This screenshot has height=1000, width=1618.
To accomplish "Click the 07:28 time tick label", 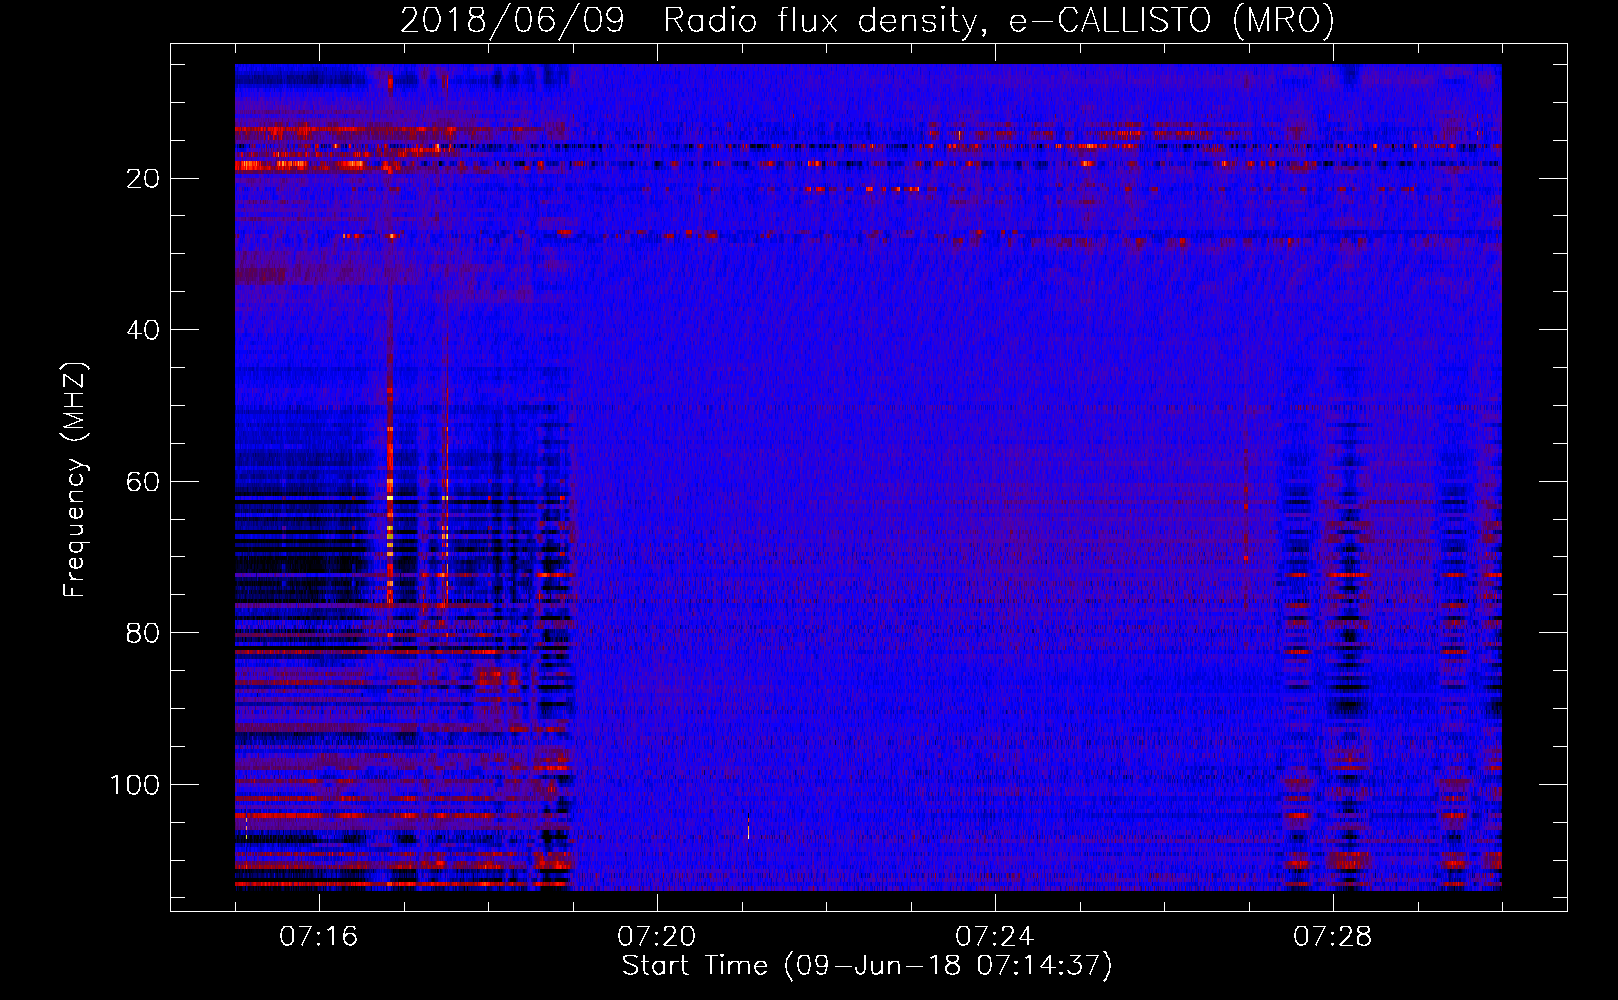I will [x=1333, y=937].
